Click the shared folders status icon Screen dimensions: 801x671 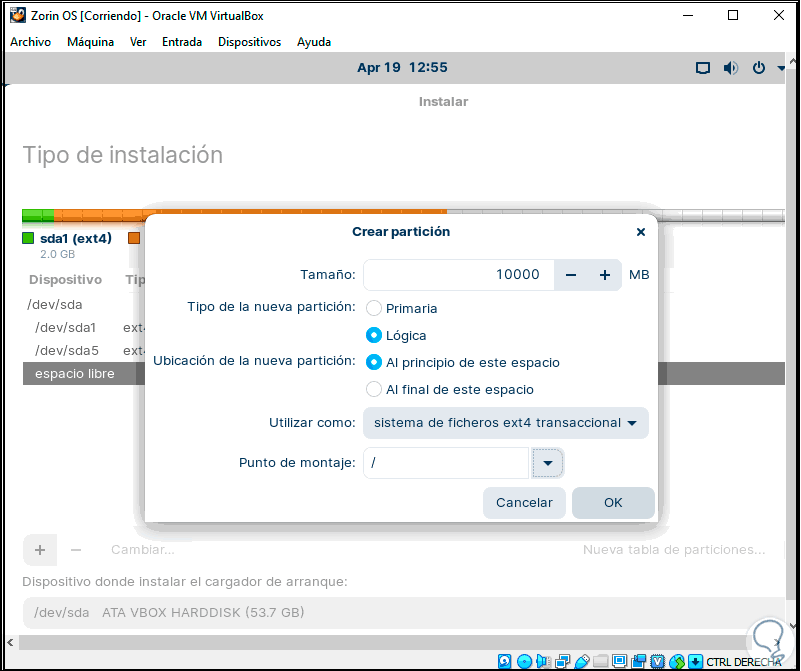[x=601, y=661]
